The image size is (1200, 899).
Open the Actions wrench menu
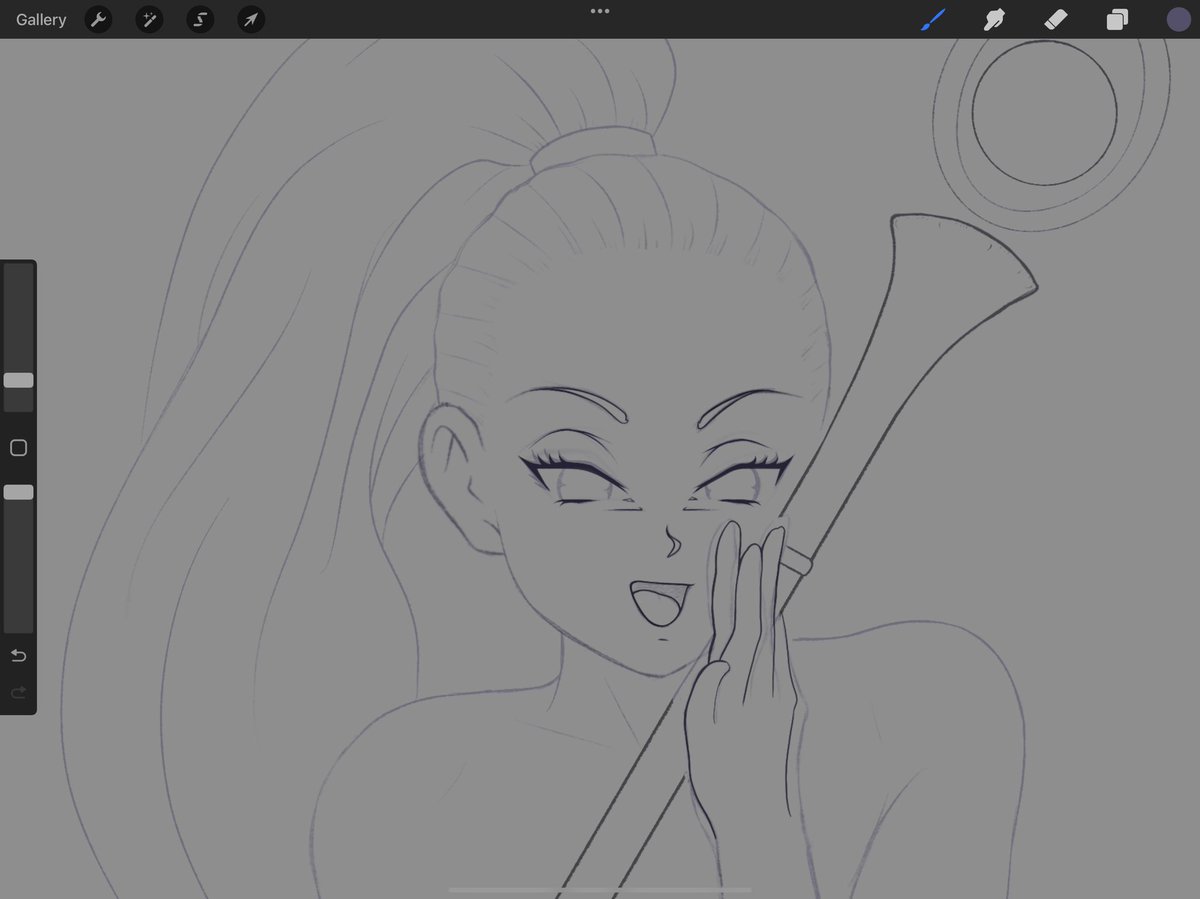[98, 19]
